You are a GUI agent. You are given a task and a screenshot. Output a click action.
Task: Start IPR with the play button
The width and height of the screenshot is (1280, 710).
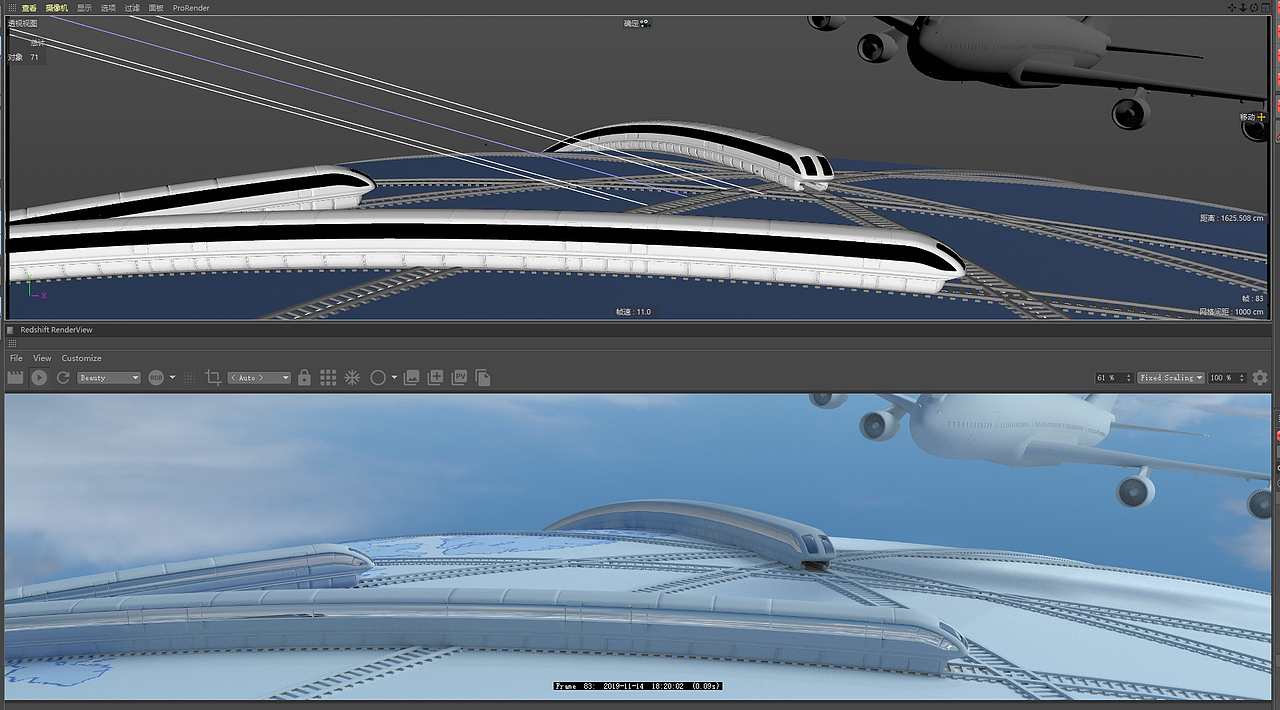(39, 378)
